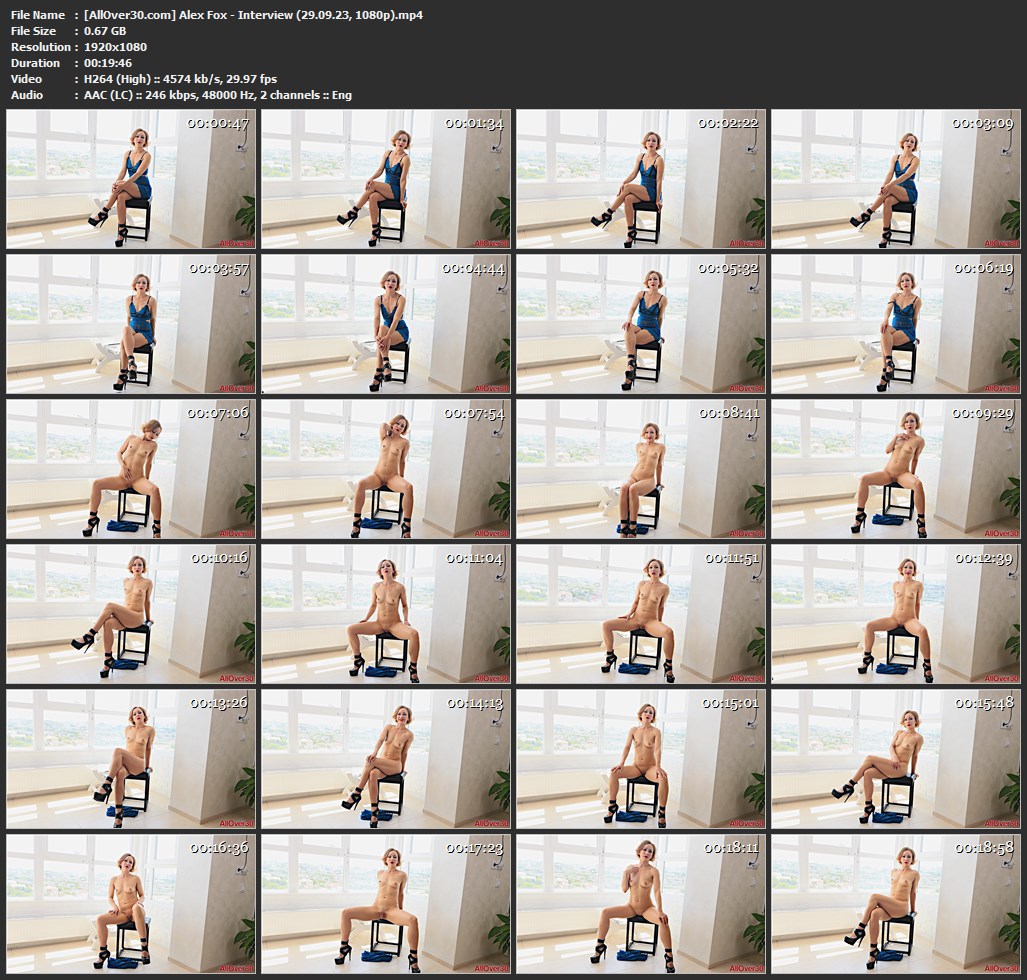Click the File Name label
This screenshot has width=1027, height=980.
tap(38, 15)
